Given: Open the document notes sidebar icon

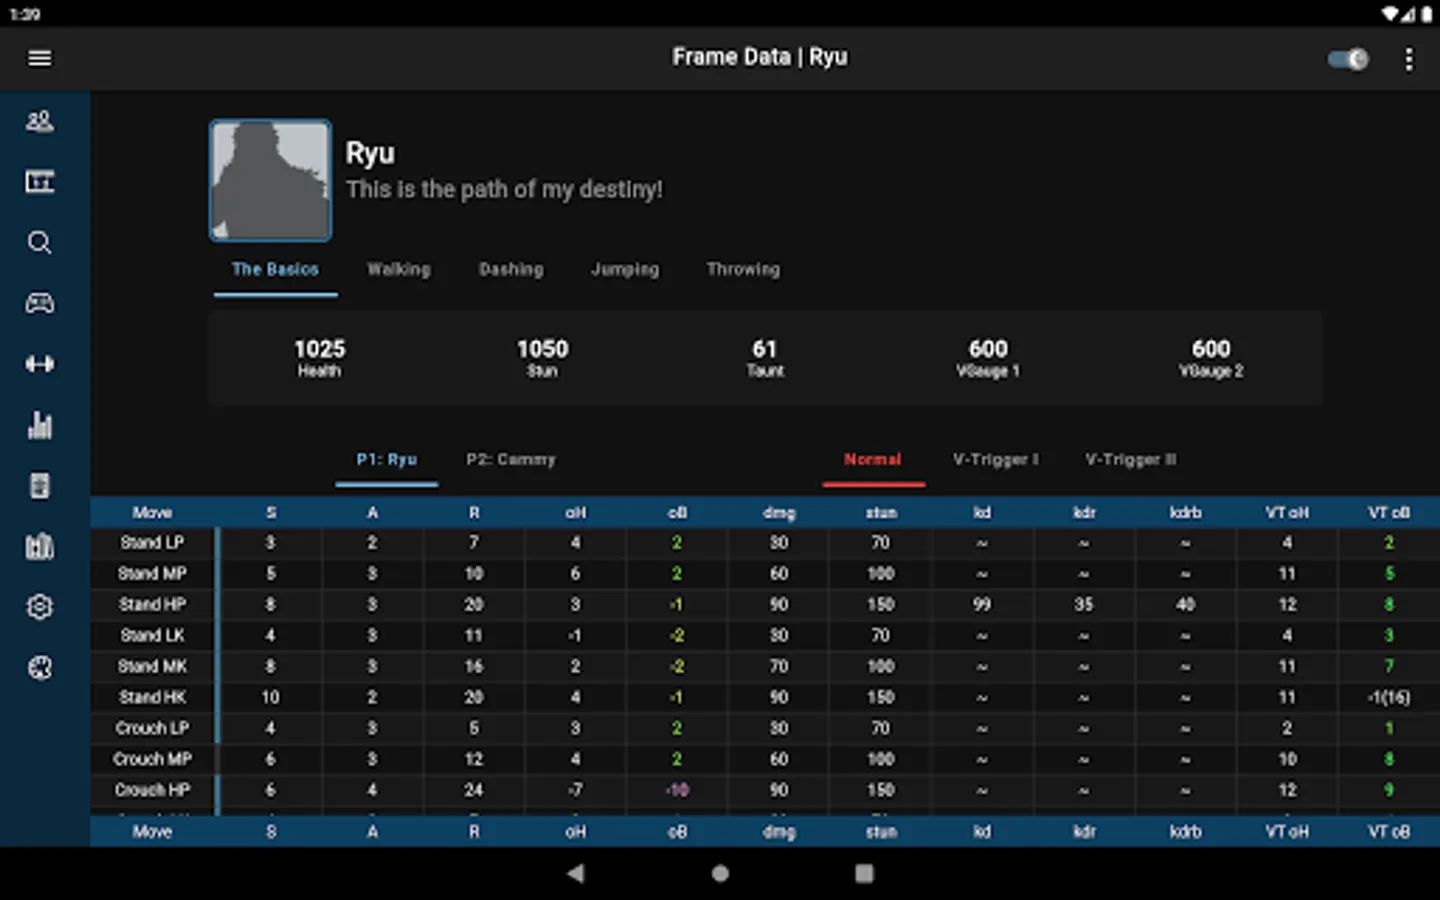Looking at the screenshot, I should (40, 486).
